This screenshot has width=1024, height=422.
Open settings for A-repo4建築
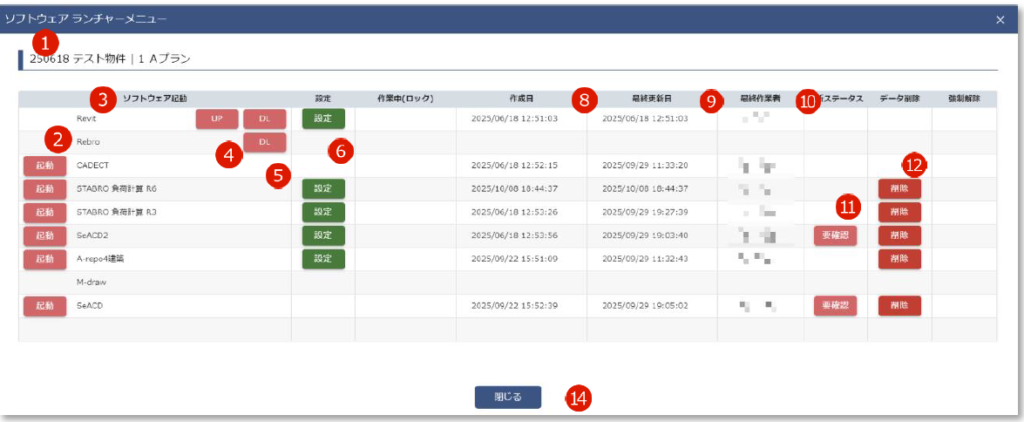[x=322, y=258]
